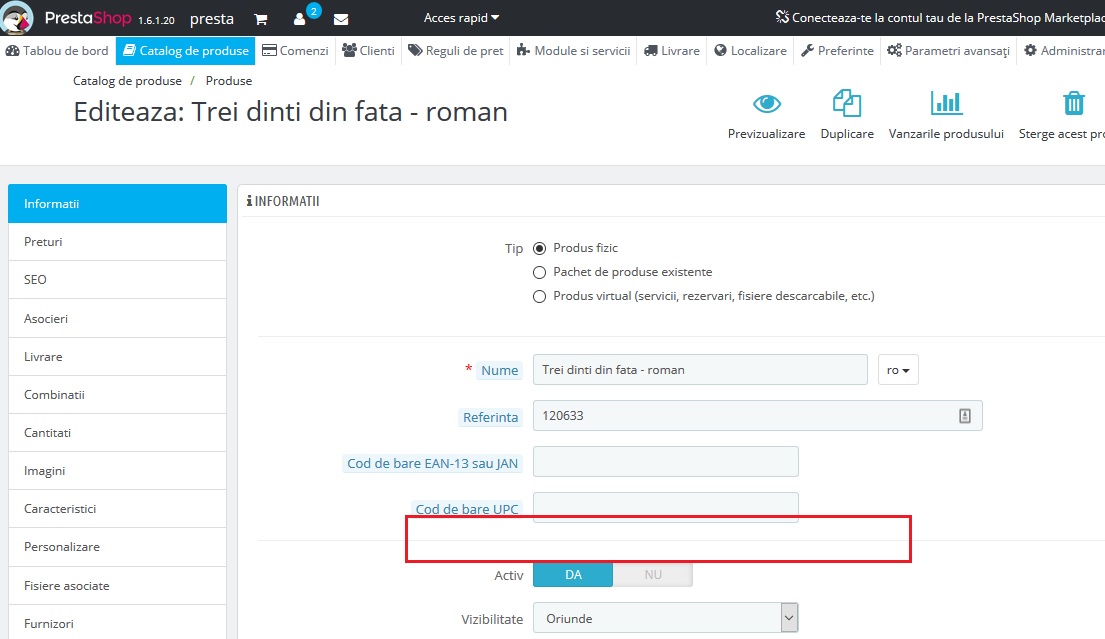This screenshot has height=639, width=1105.
Task: Open the ro language dropdown
Action: pos(898,370)
